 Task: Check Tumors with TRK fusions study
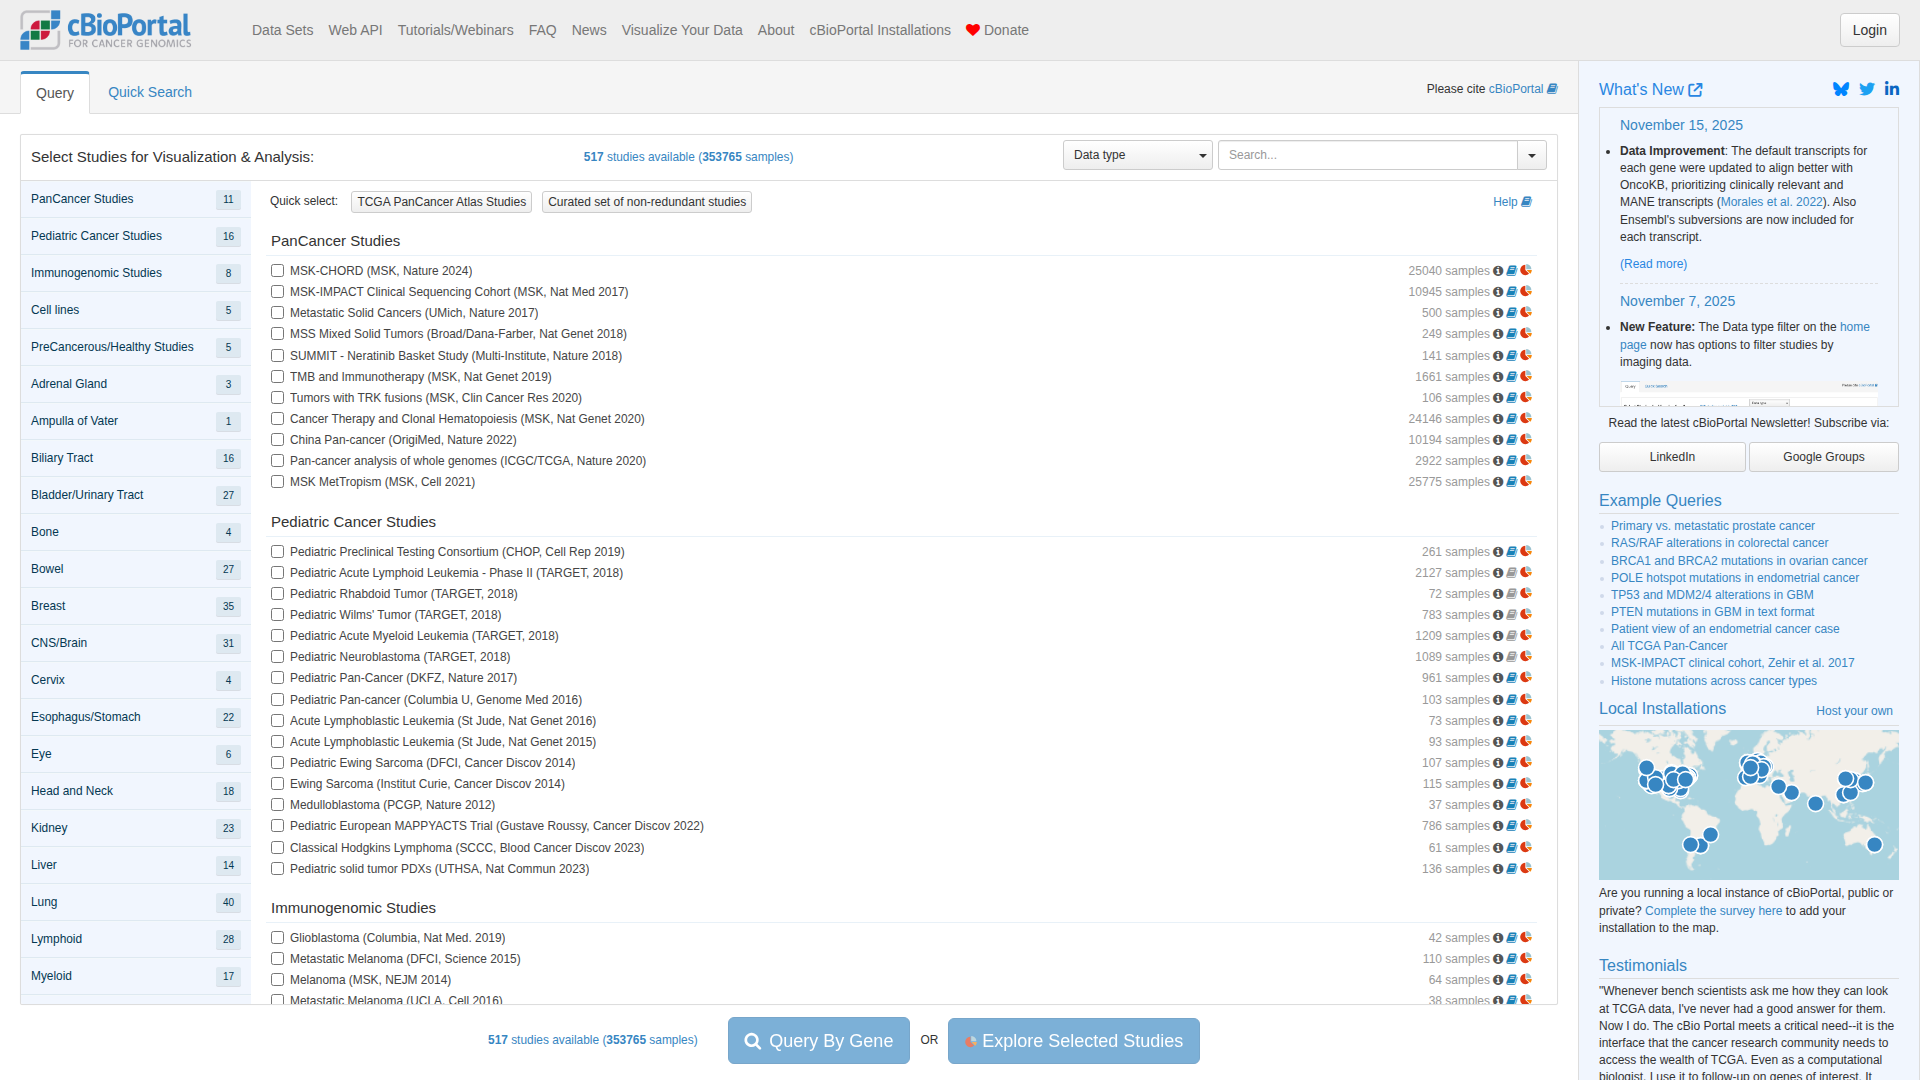(x=278, y=398)
